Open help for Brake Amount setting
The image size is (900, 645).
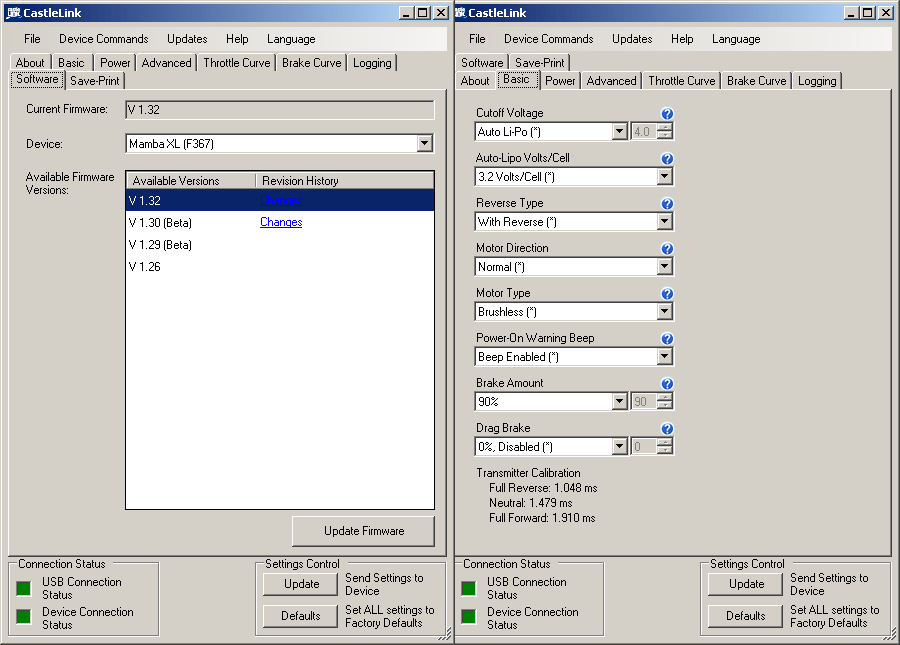click(x=666, y=383)
